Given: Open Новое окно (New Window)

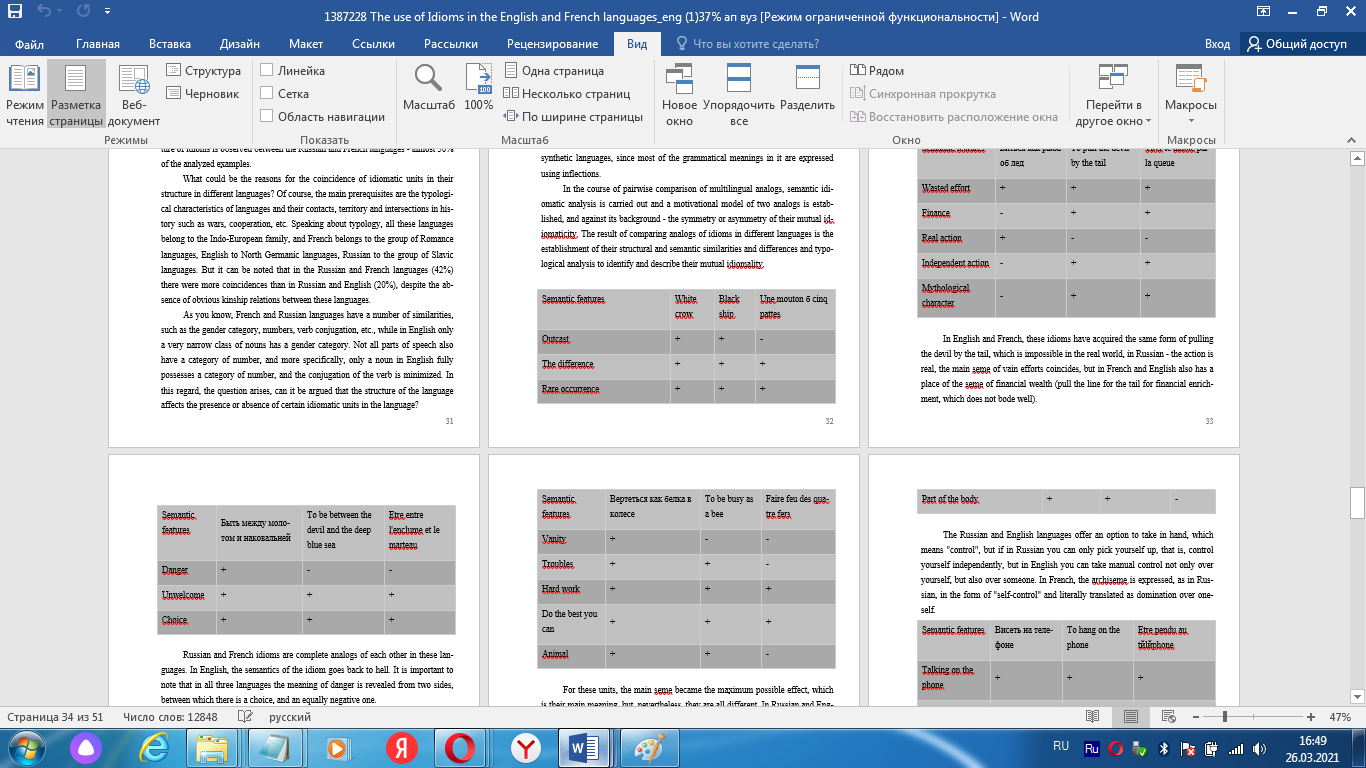Looking at the screenshot, I should pyautogui.click(x=679, y=93).
